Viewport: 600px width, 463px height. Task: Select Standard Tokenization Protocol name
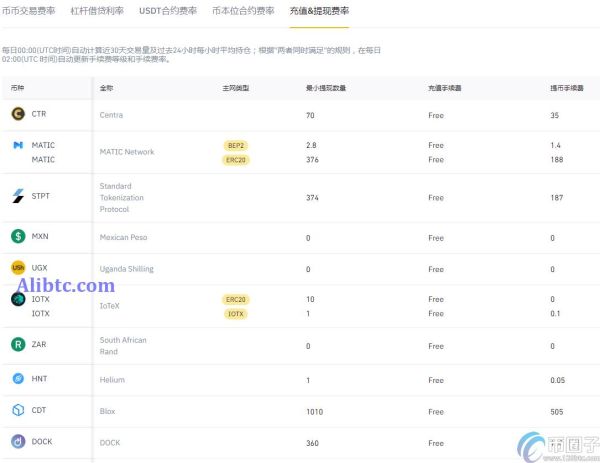[x=122, y=197]
